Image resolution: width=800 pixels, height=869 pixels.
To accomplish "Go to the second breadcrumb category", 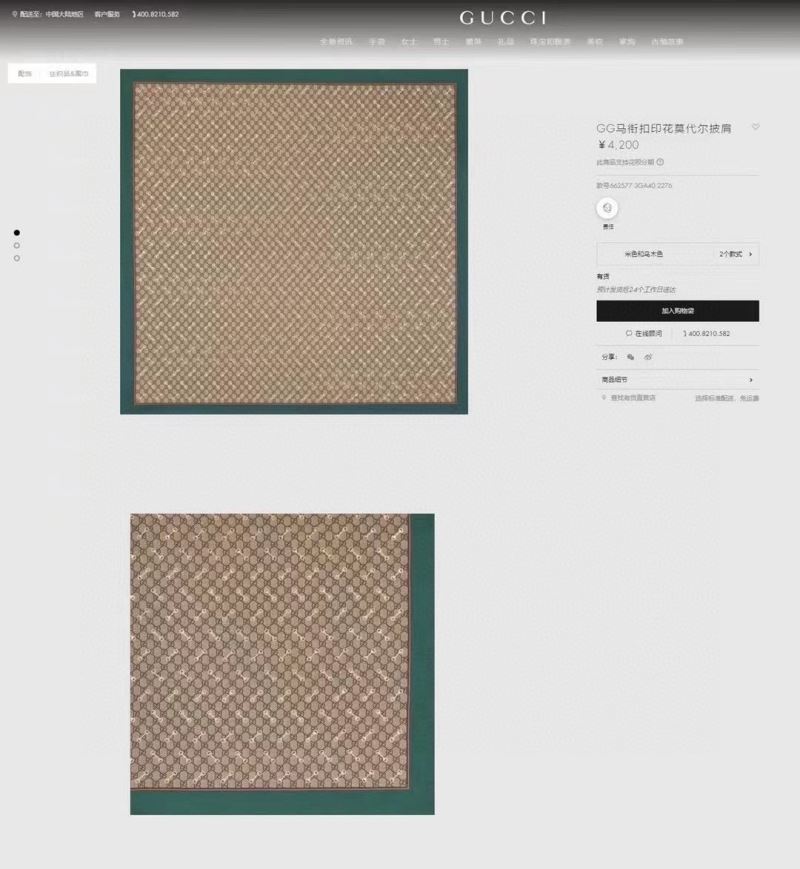I will [x=69, y=74].
